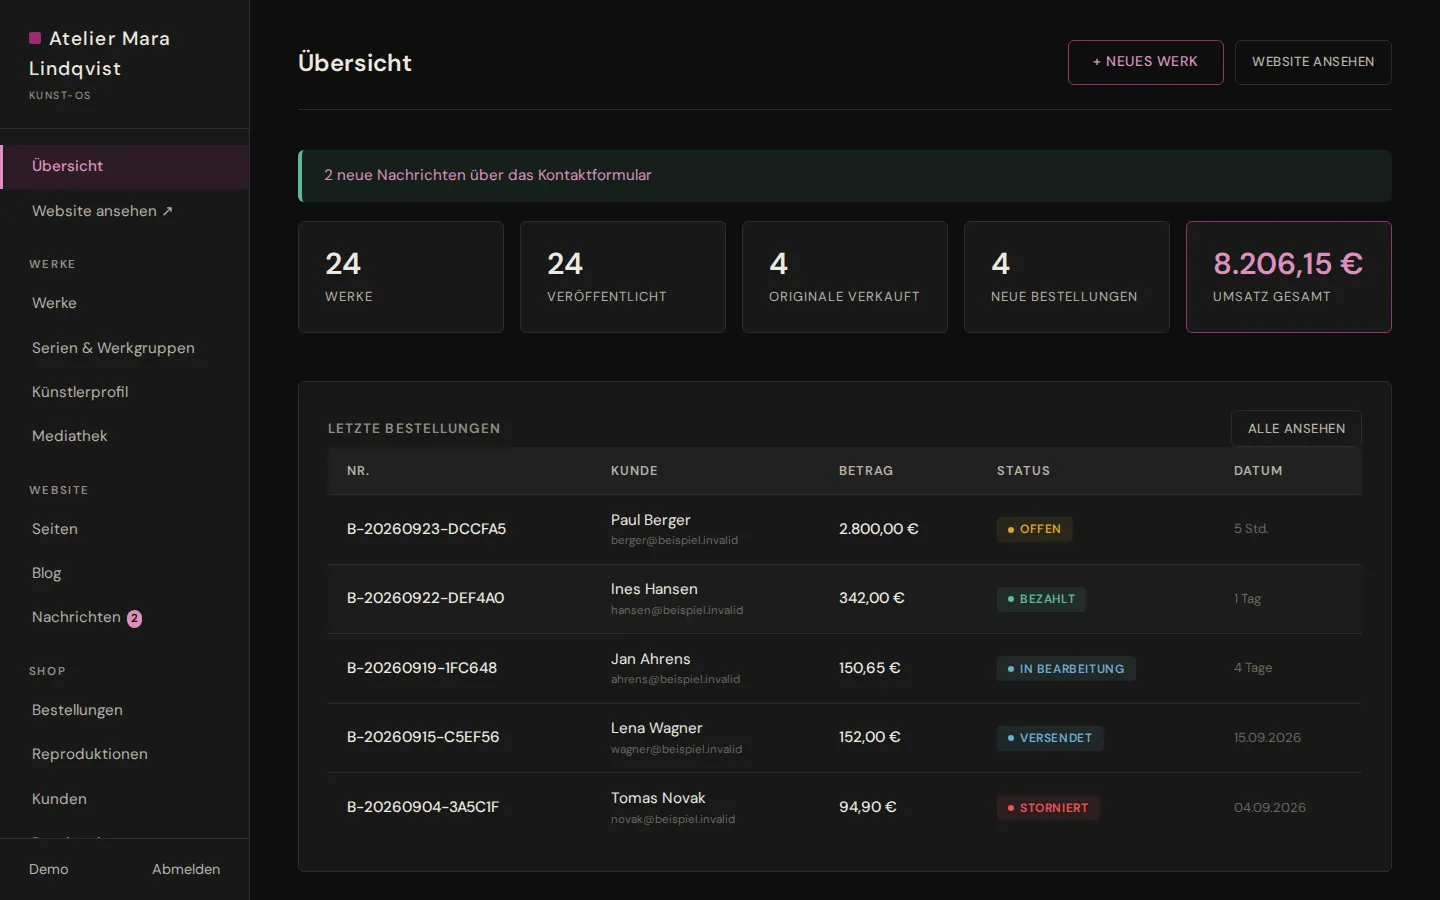Screen dimensions: 1440x900
Task: Click the In Bearbeitung status badge
Action: [x=1066, y=668]
